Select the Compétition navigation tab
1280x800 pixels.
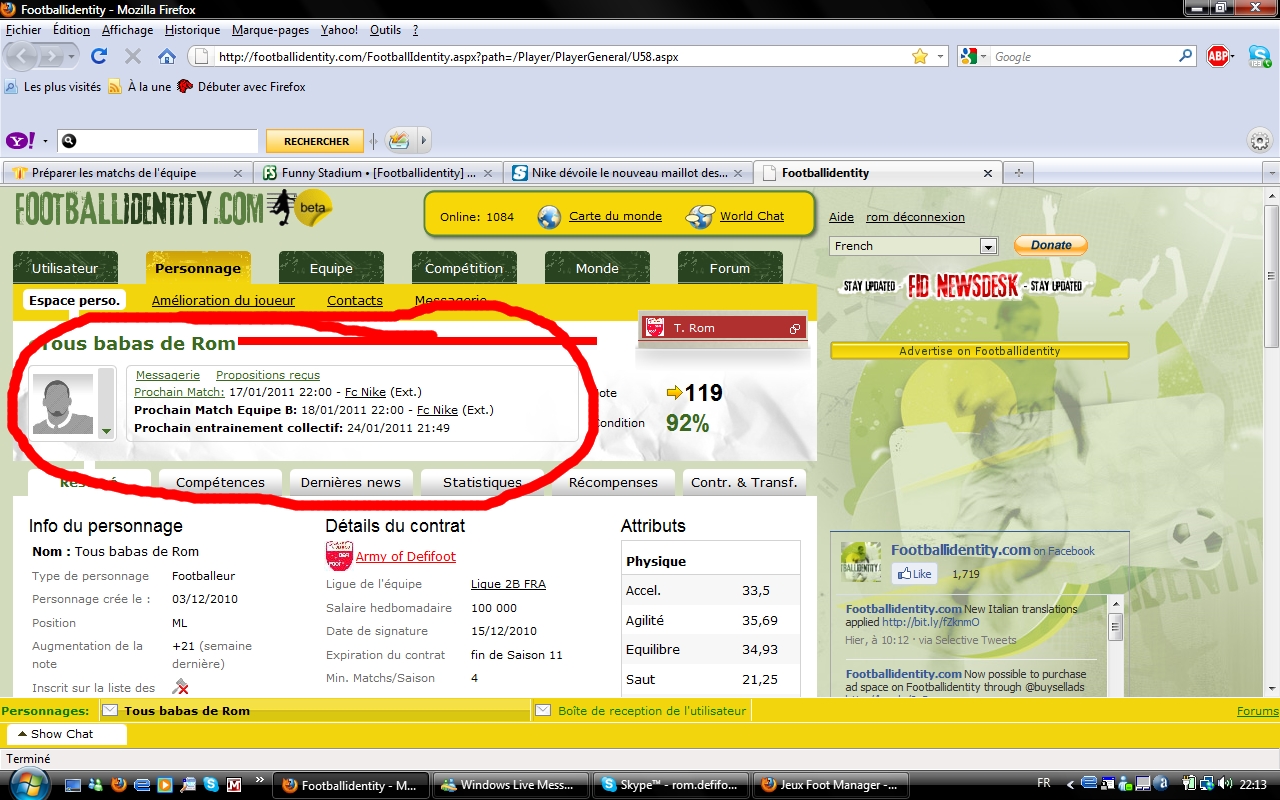tap(464, 268)
